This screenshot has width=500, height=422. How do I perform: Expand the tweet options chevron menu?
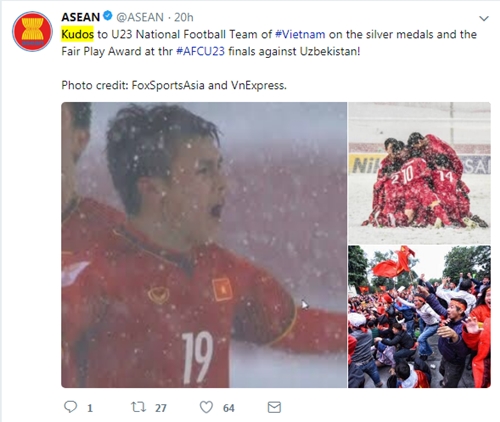(x=484, y=18)
